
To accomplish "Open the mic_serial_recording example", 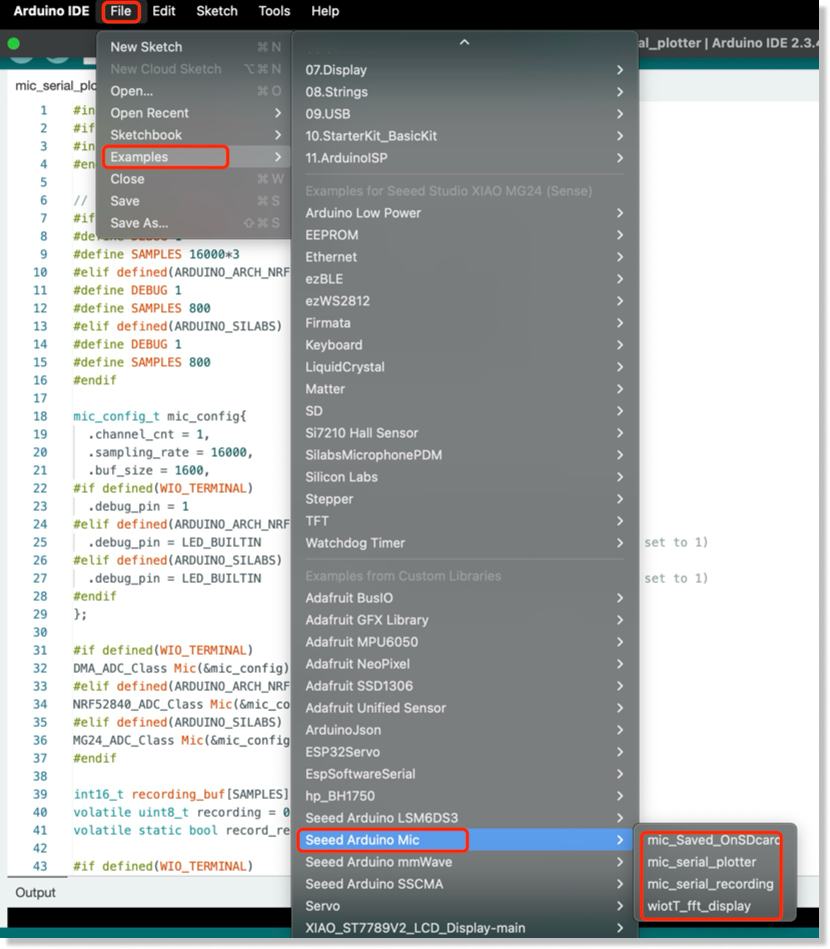I will pos(714,884).
